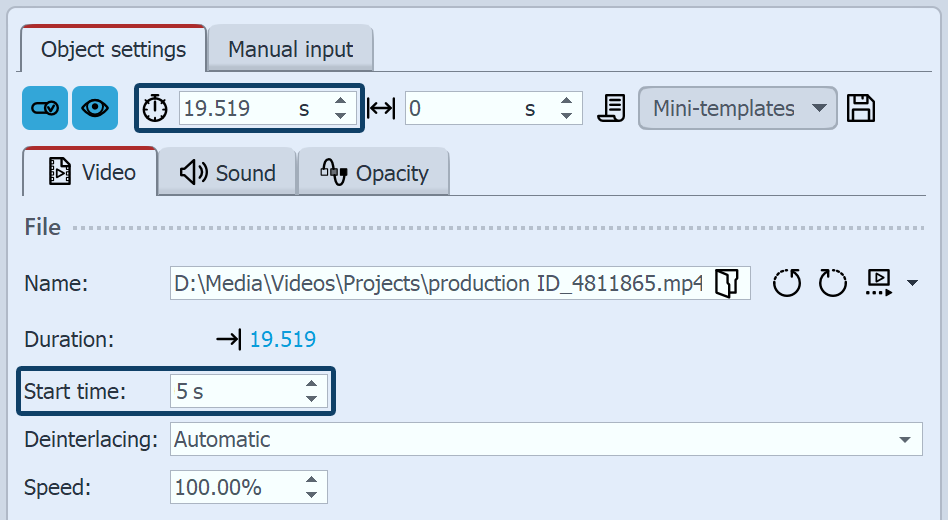Increase the Start time value

tap(311, 384)
